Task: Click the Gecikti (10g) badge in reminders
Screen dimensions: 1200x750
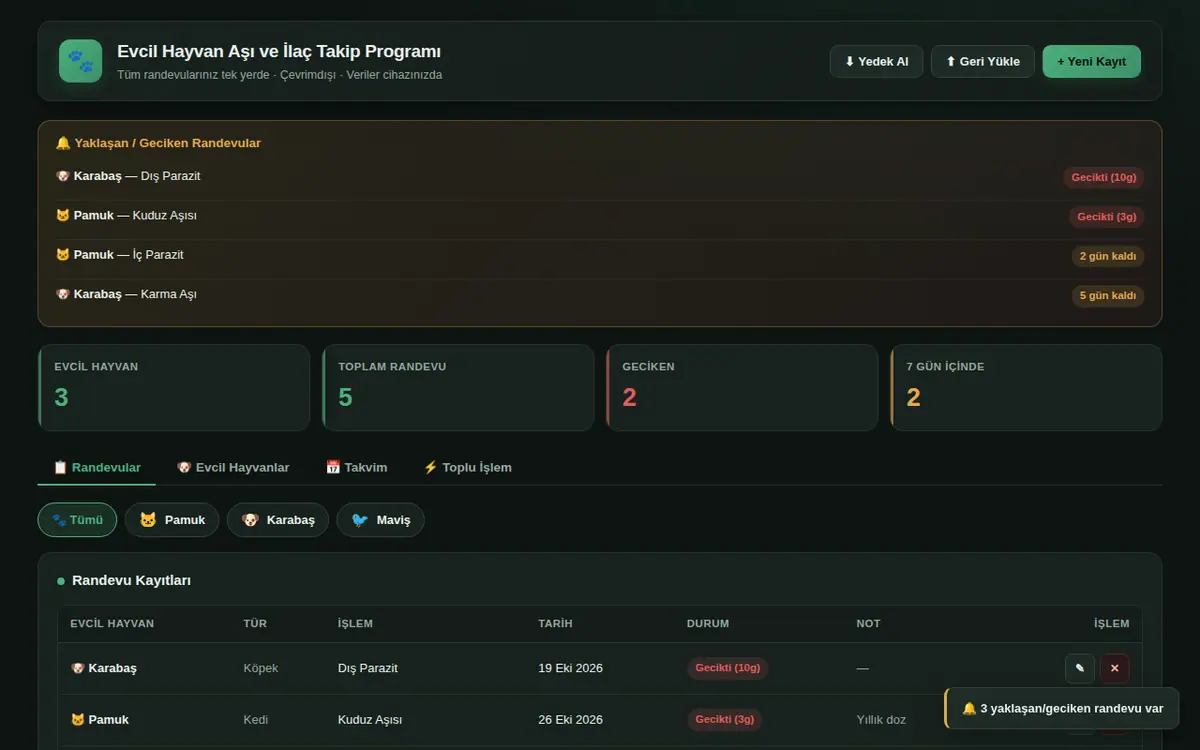Action: tap(1104, 177)
